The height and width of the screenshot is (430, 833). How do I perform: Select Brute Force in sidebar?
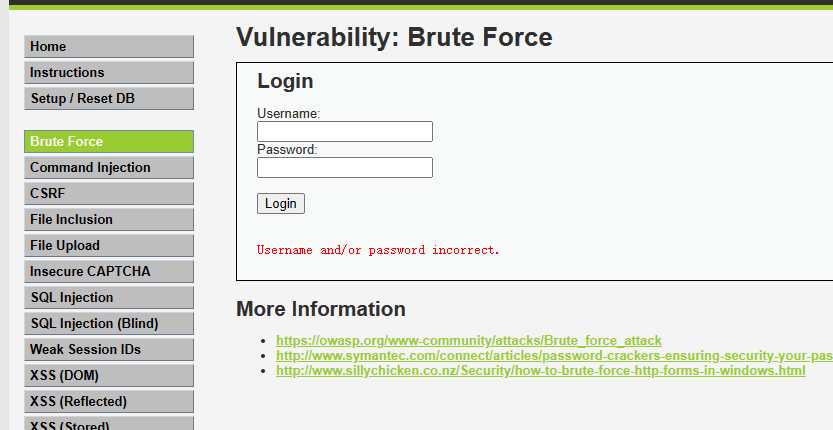(x=108, y=142)
